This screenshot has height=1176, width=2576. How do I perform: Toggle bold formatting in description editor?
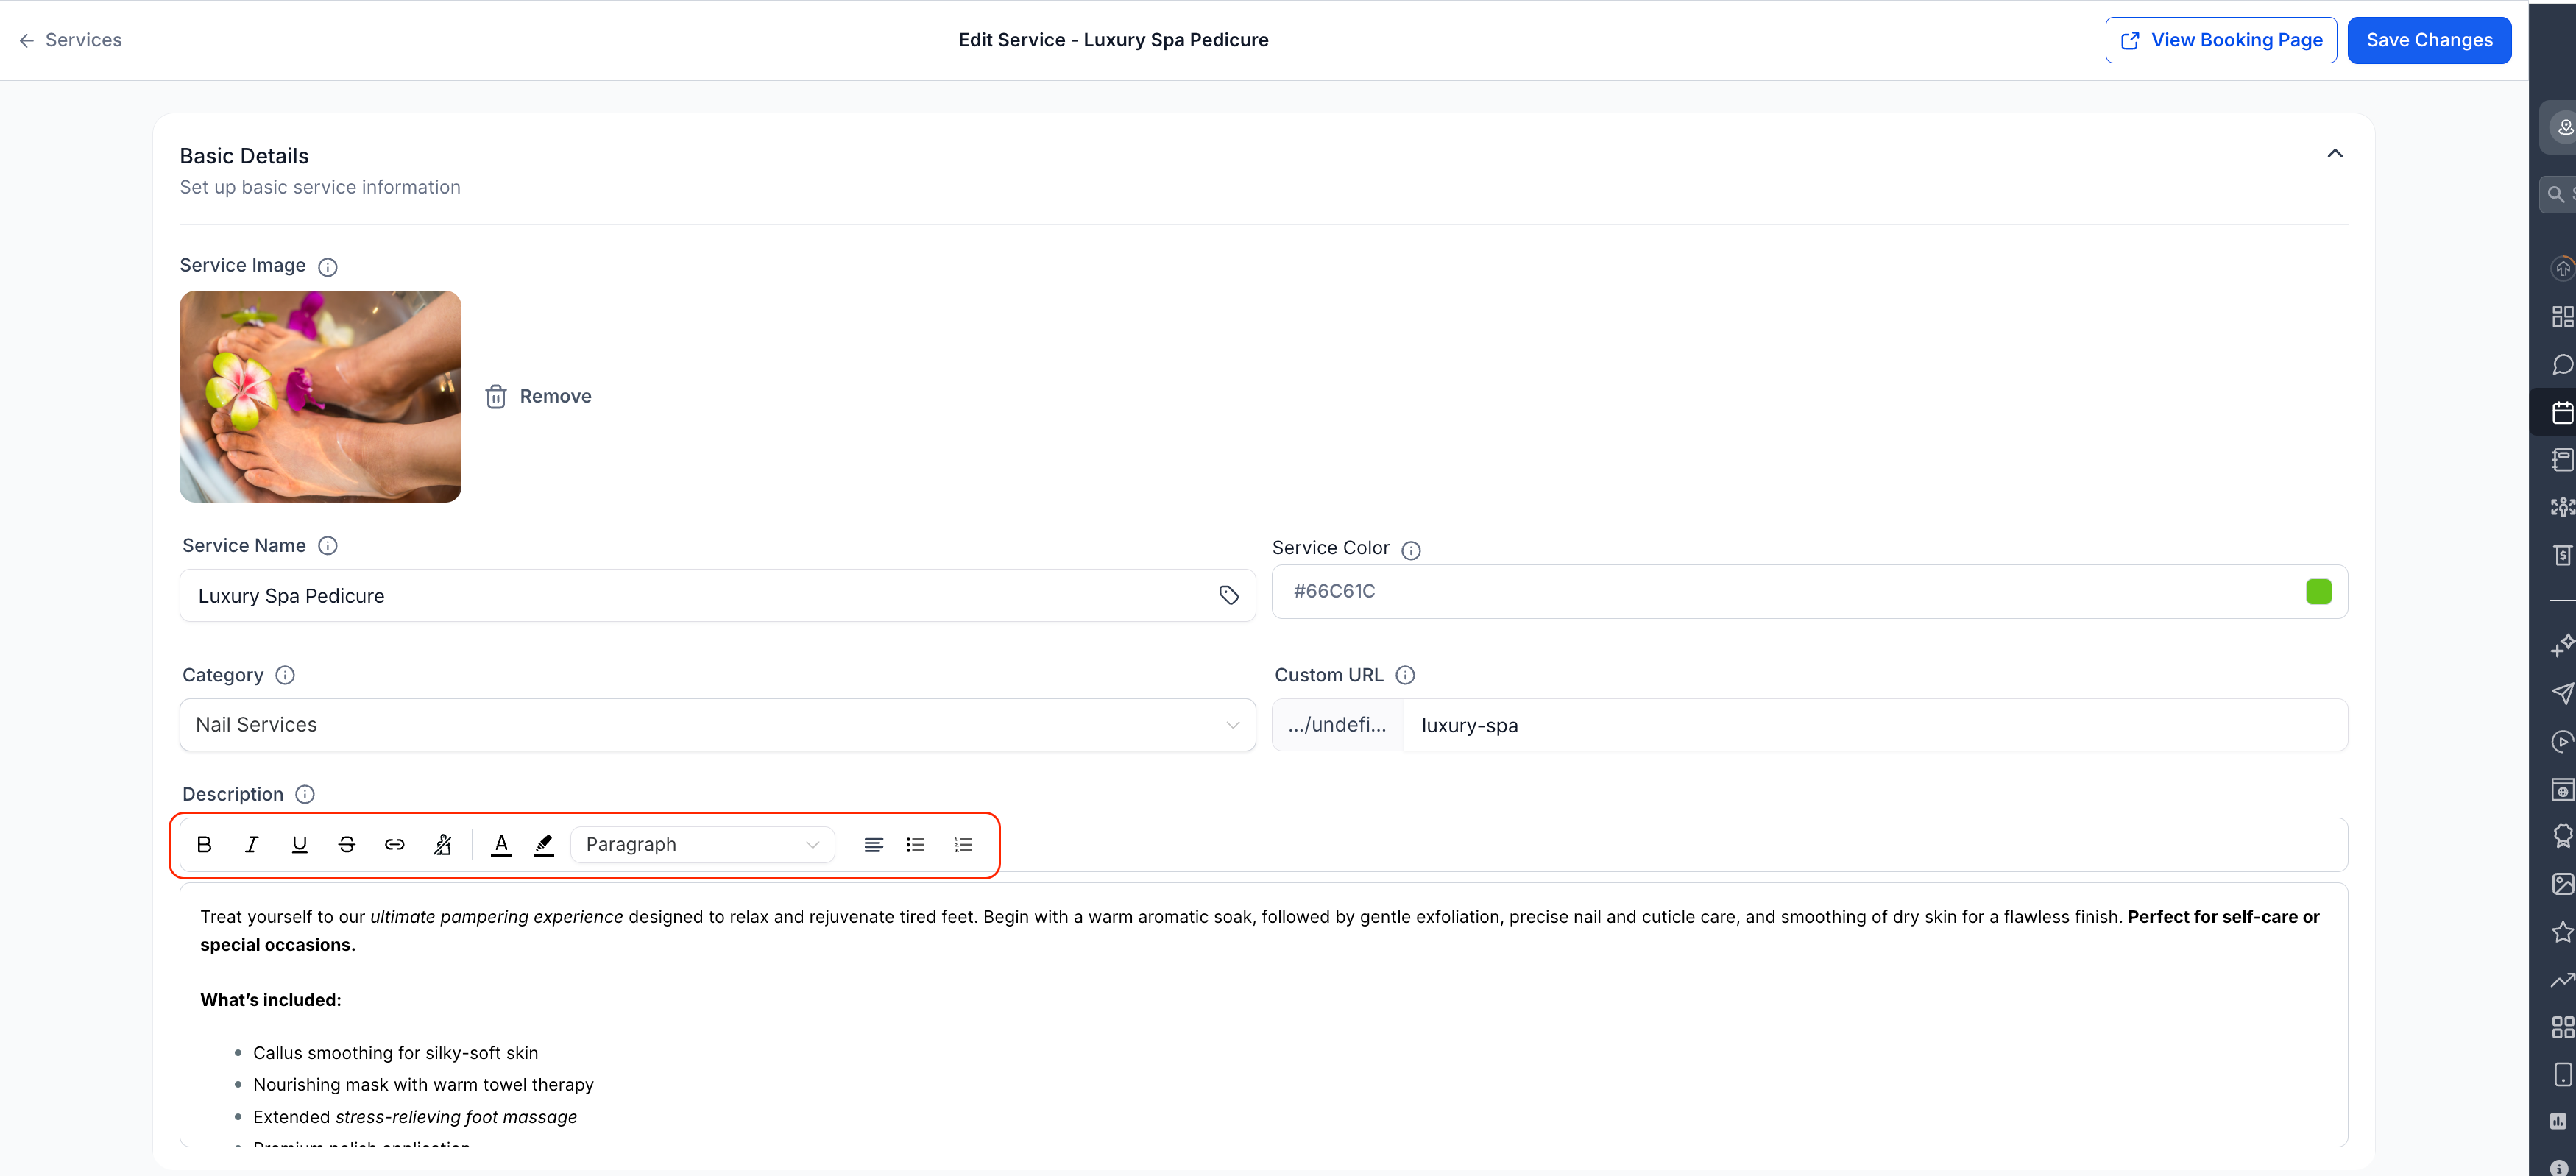204,844
